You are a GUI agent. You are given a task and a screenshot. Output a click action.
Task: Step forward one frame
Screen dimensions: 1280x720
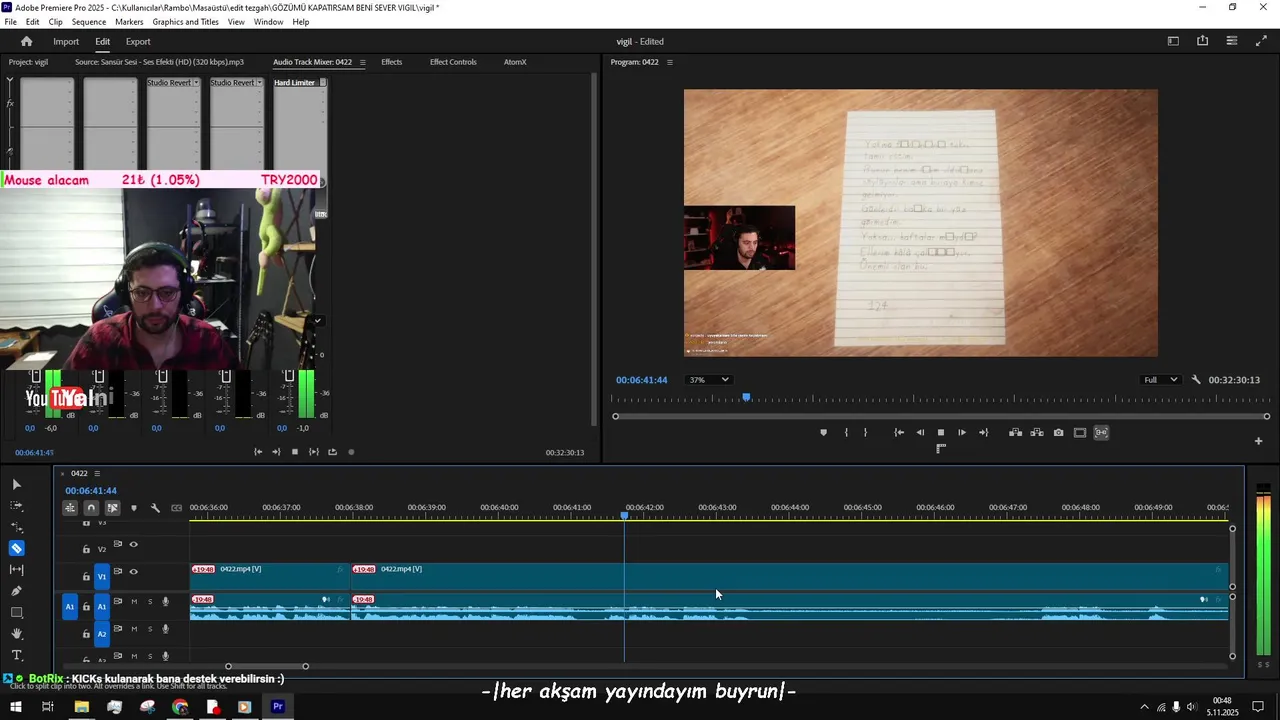[962, 433]
